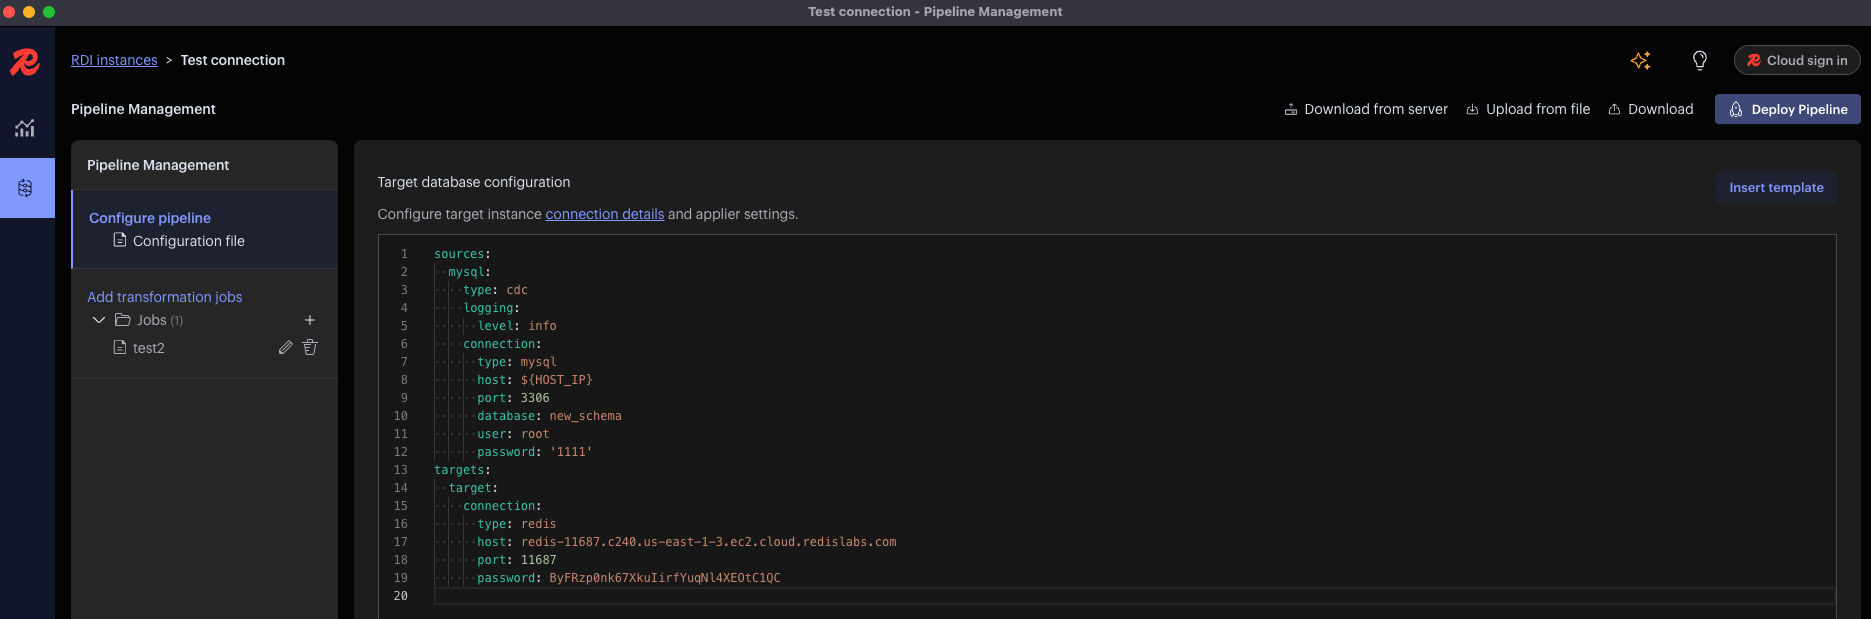This screenshot has width=1871, height=619.
Task: Click Insert template button
Action: pyautogui.click(x=1776, y=188)
